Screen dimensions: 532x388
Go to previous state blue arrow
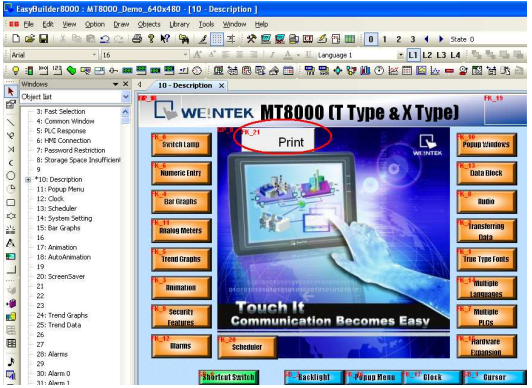[426, 39]
